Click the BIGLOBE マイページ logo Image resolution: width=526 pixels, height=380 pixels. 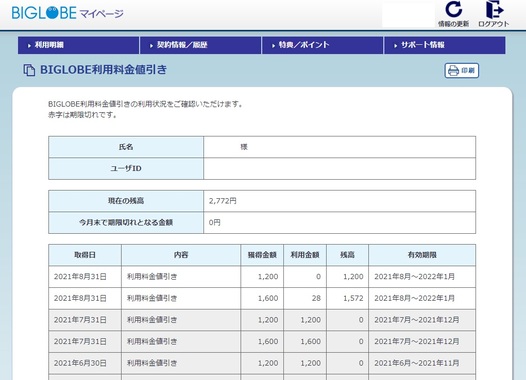point(67,13)
